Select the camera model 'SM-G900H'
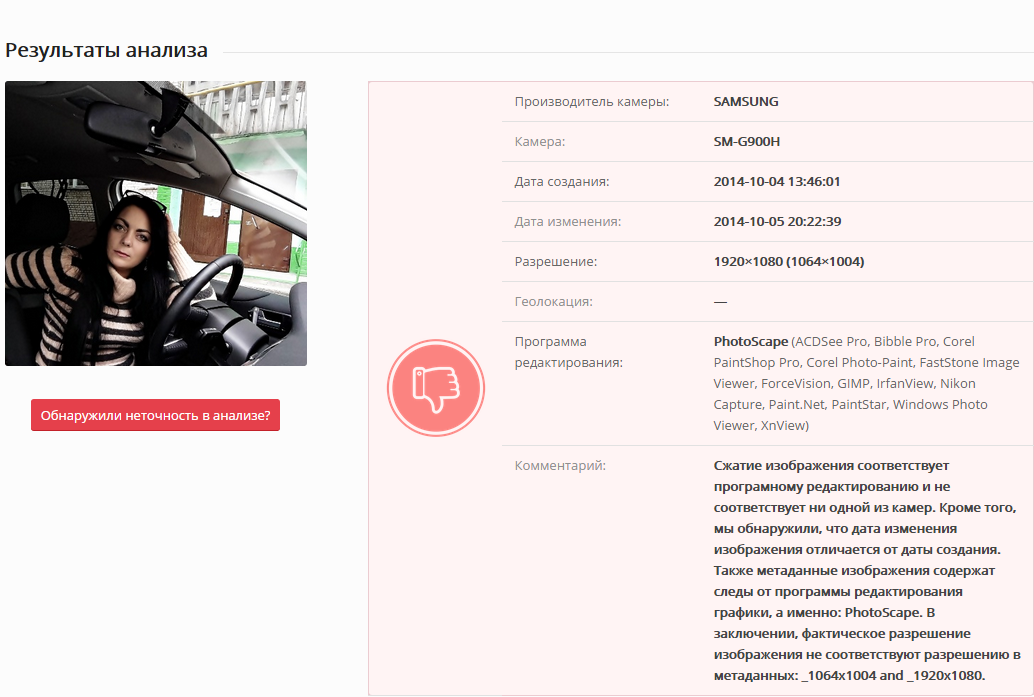 (x=746, y=142)
